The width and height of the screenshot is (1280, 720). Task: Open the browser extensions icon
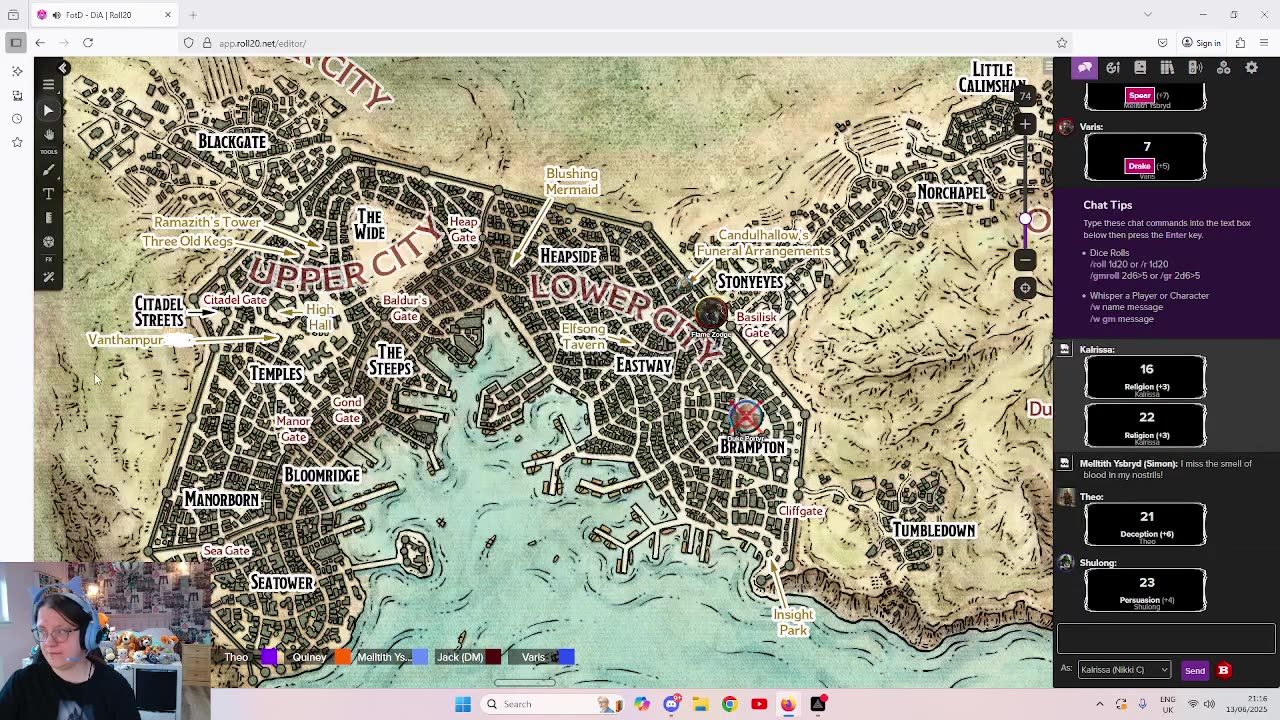tap(1240, 43)
